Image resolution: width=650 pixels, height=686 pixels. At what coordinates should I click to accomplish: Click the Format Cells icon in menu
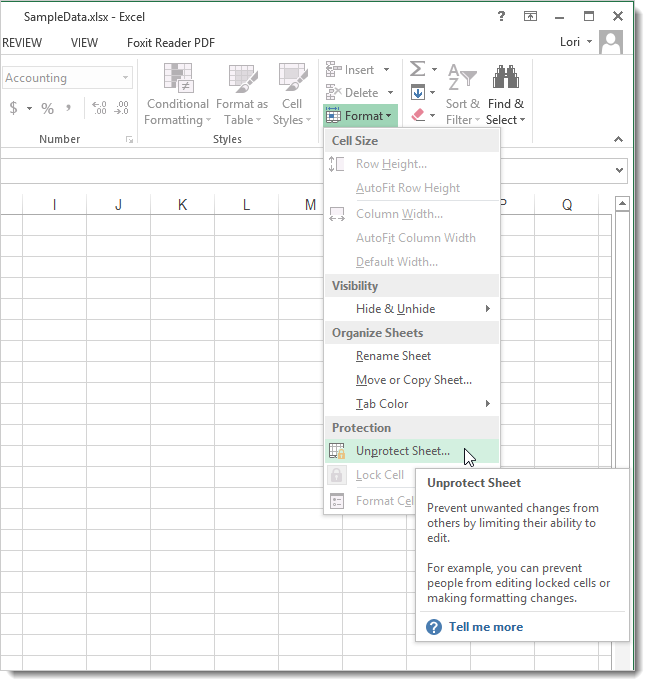(x=336, y=501)
